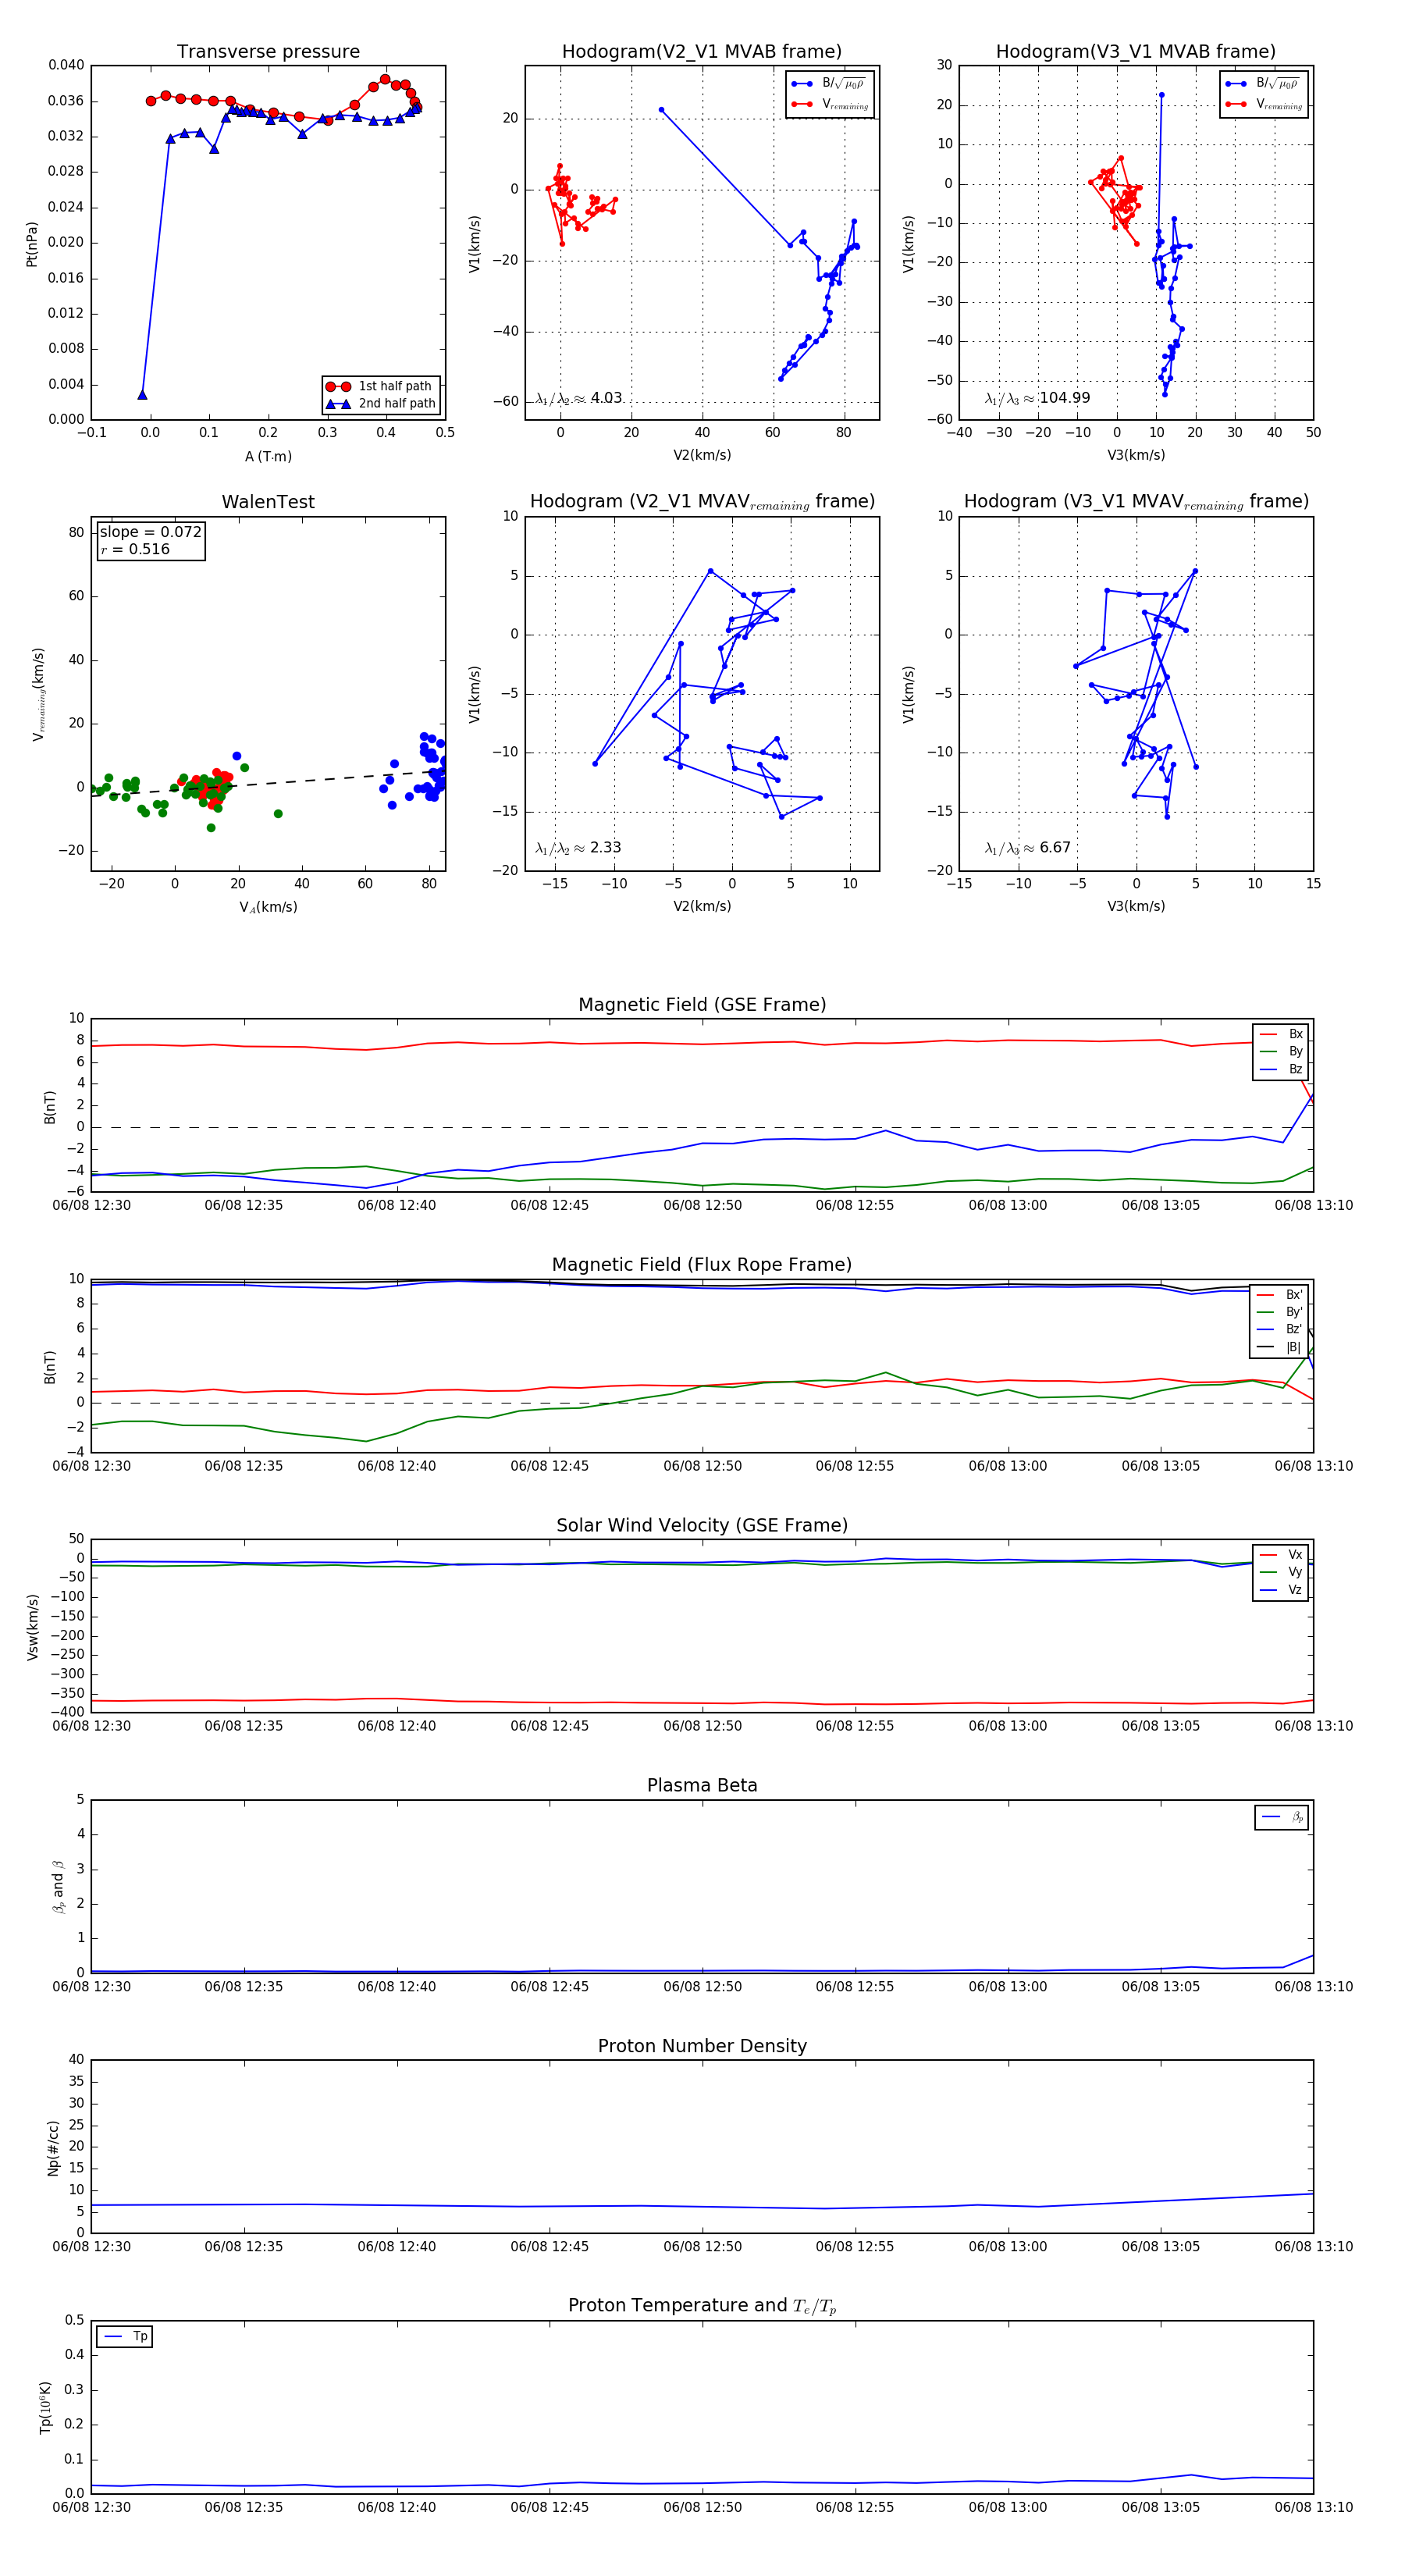Click the "By" entry in the GSE legend
1405x2576 pixels.
[1282, 1052]
